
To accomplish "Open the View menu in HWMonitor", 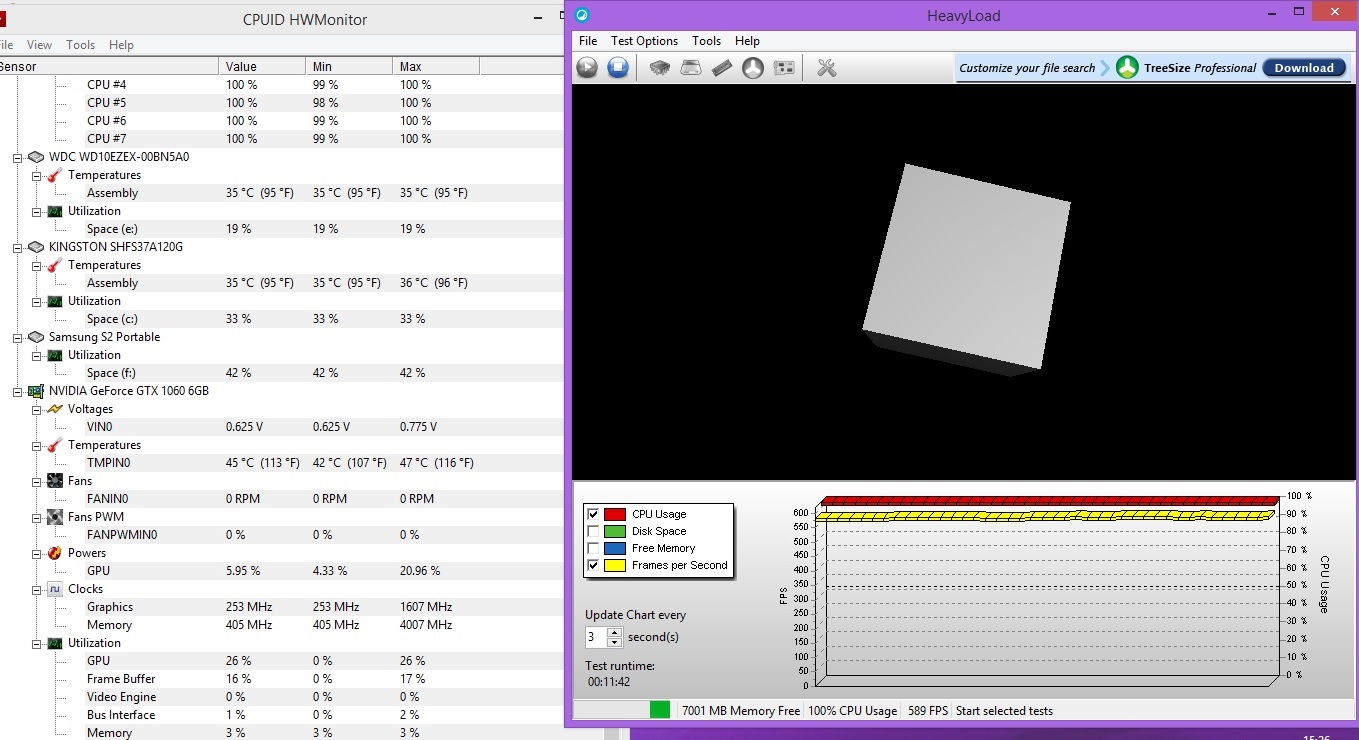I will [39, 45].
